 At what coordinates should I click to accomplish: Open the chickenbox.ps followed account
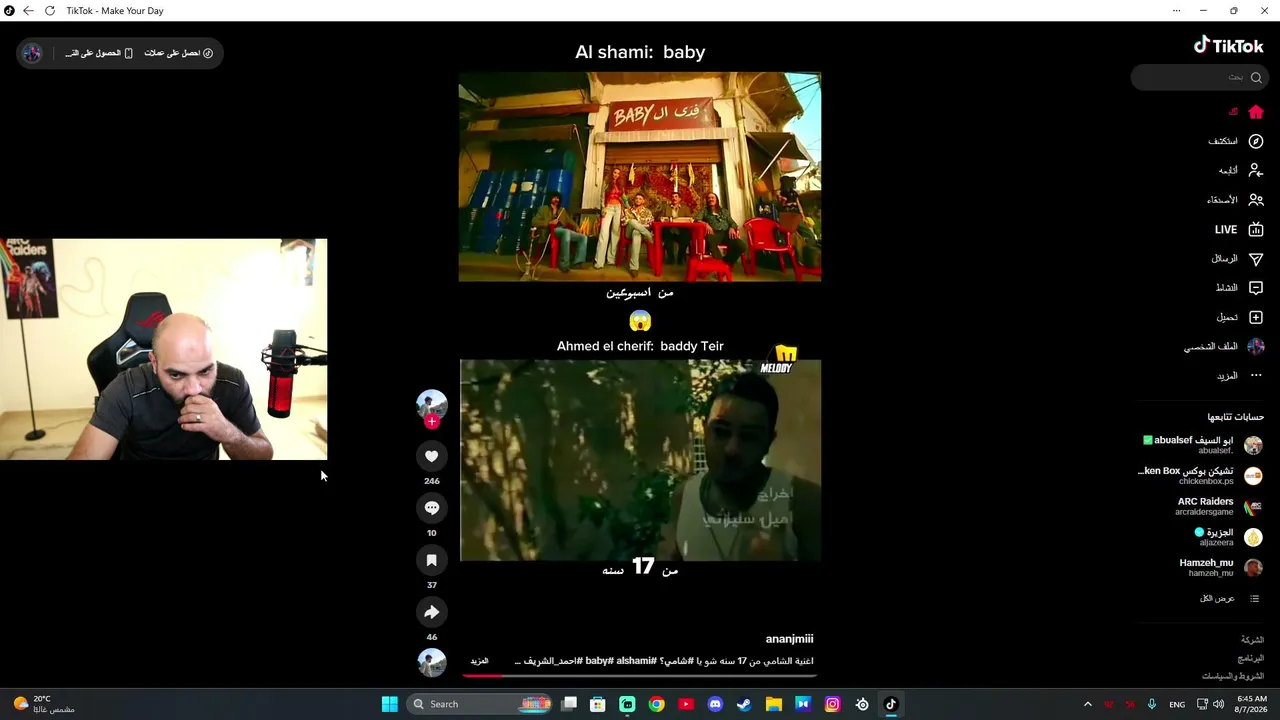[x=1201, y=476]
